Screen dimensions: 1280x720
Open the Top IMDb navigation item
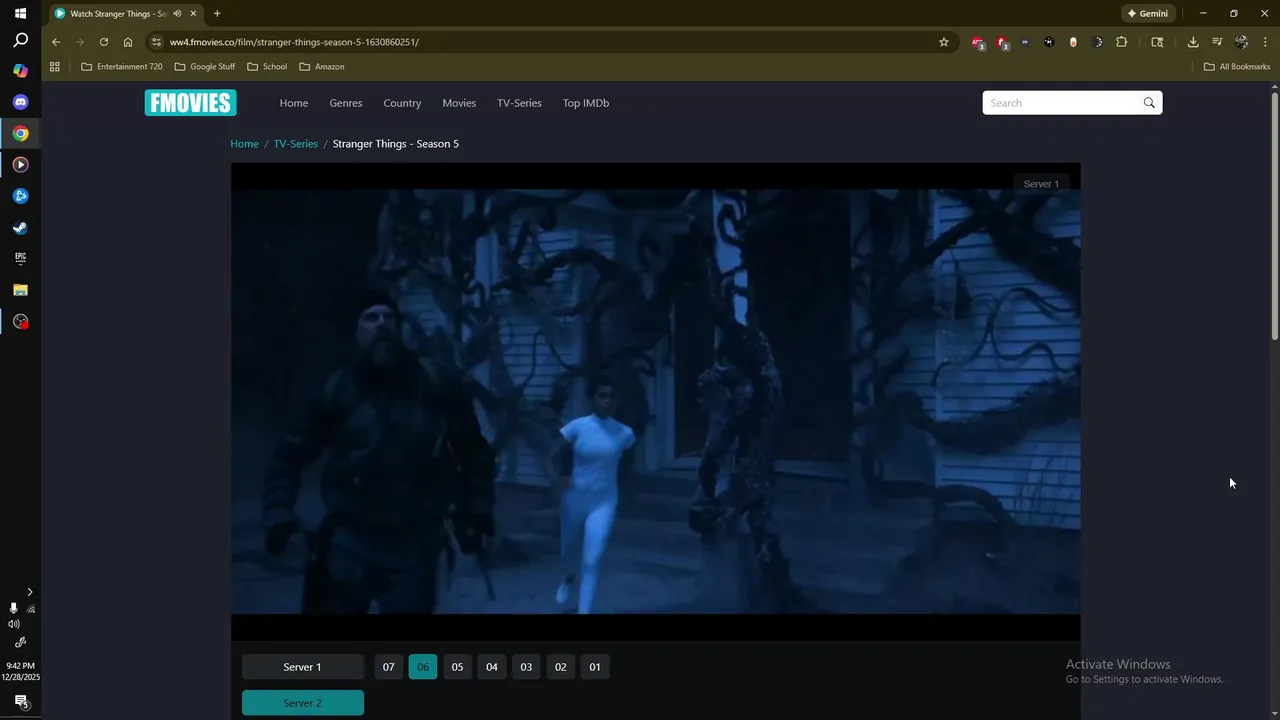click(586, 103)
